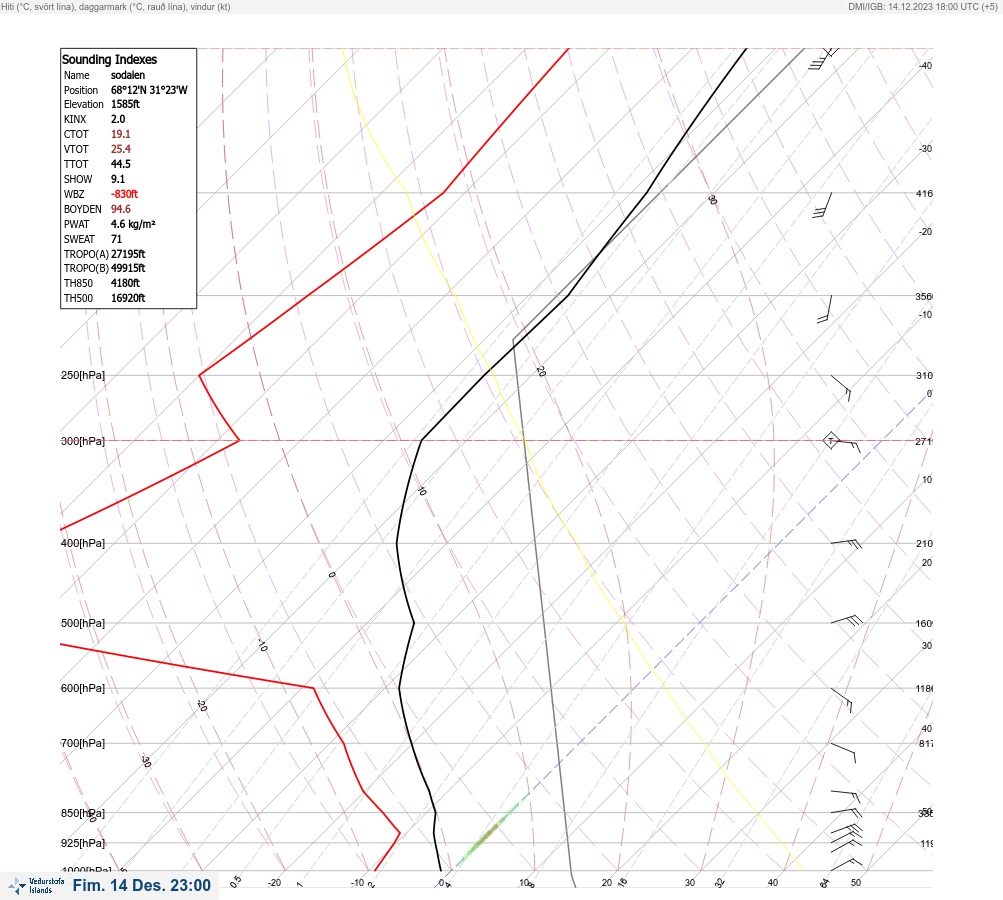
Task: Click the TROPO(A) value 27195ft
Action: [128, 254]
